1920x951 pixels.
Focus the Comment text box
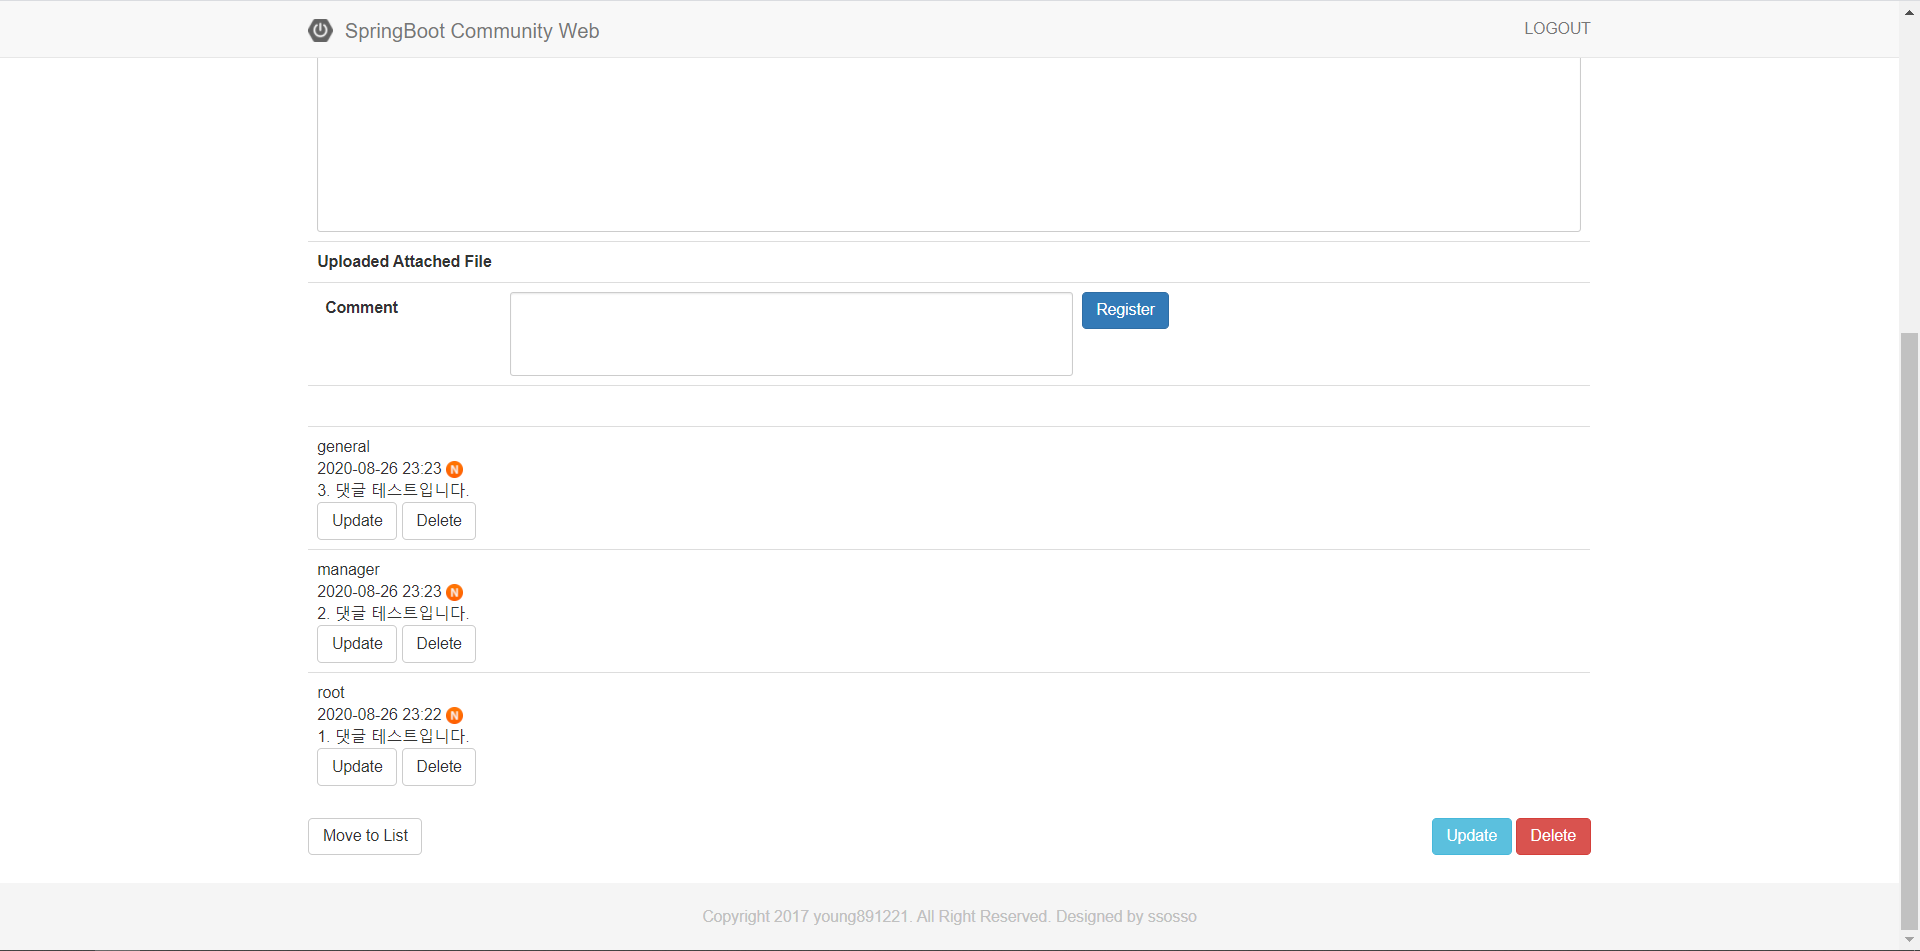[790, 334]
